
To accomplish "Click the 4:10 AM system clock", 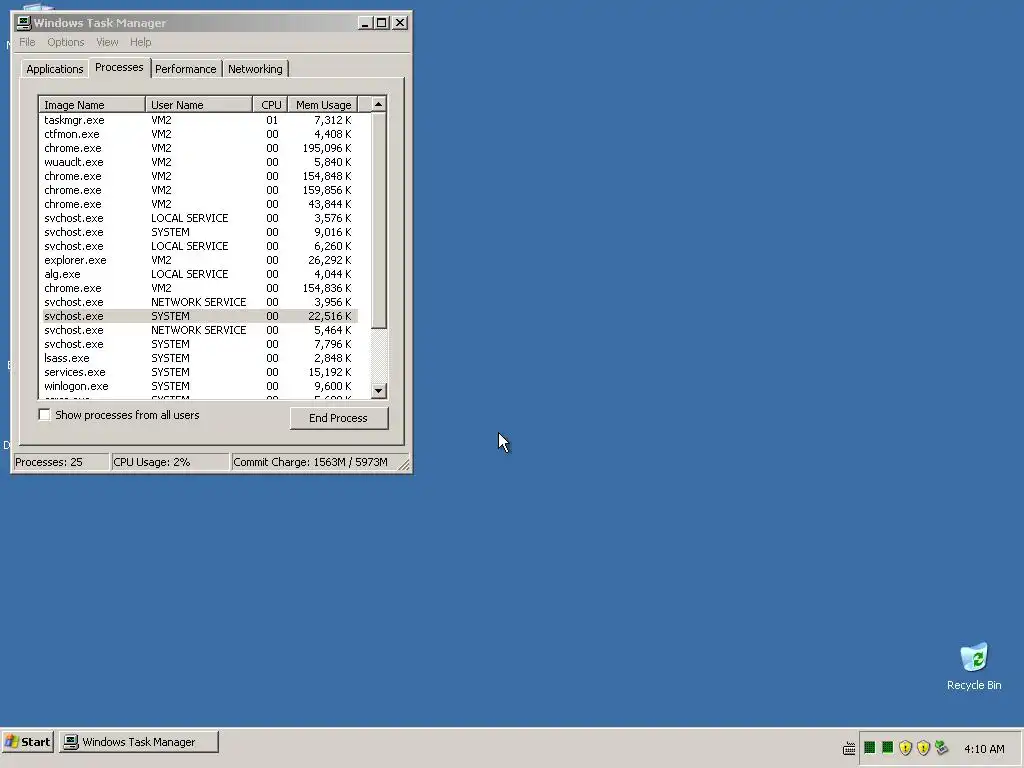I will click(984, 748).
